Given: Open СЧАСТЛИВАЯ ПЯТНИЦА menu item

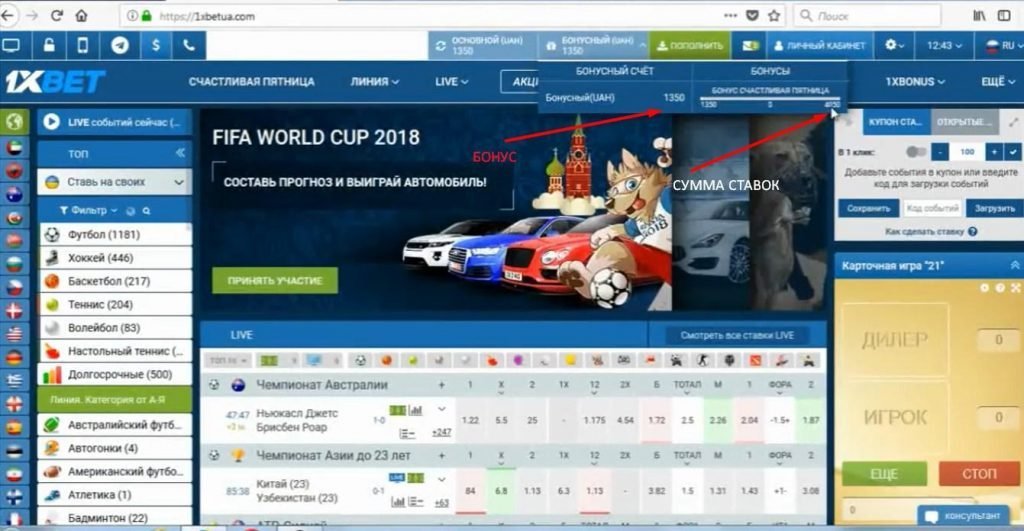Looking at the screenshot, I should click(x=251, y=82).
